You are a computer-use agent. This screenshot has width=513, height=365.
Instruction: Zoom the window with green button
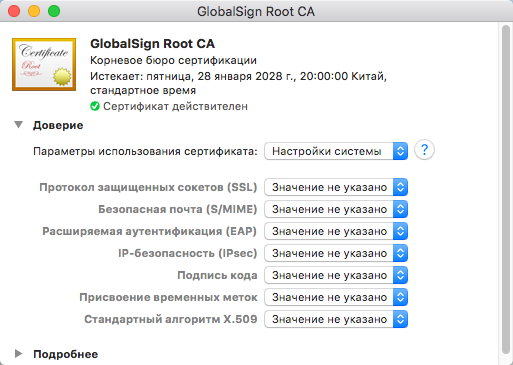[54, 11]
